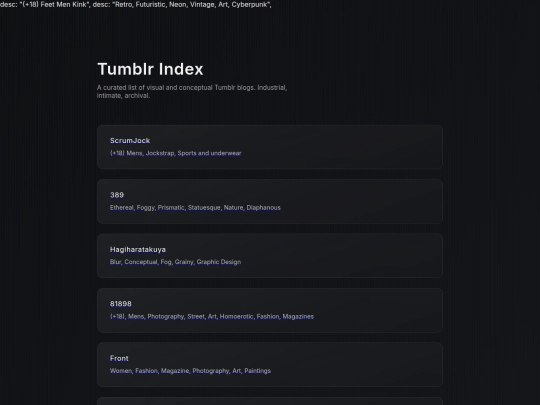Click the ScrumJock tags 'Mens, Jockstrap, Sports and underwear'

pos(176,153)
